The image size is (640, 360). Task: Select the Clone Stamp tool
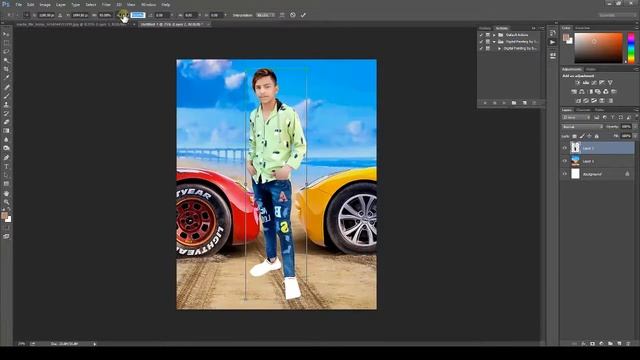[x=6, y=104]
